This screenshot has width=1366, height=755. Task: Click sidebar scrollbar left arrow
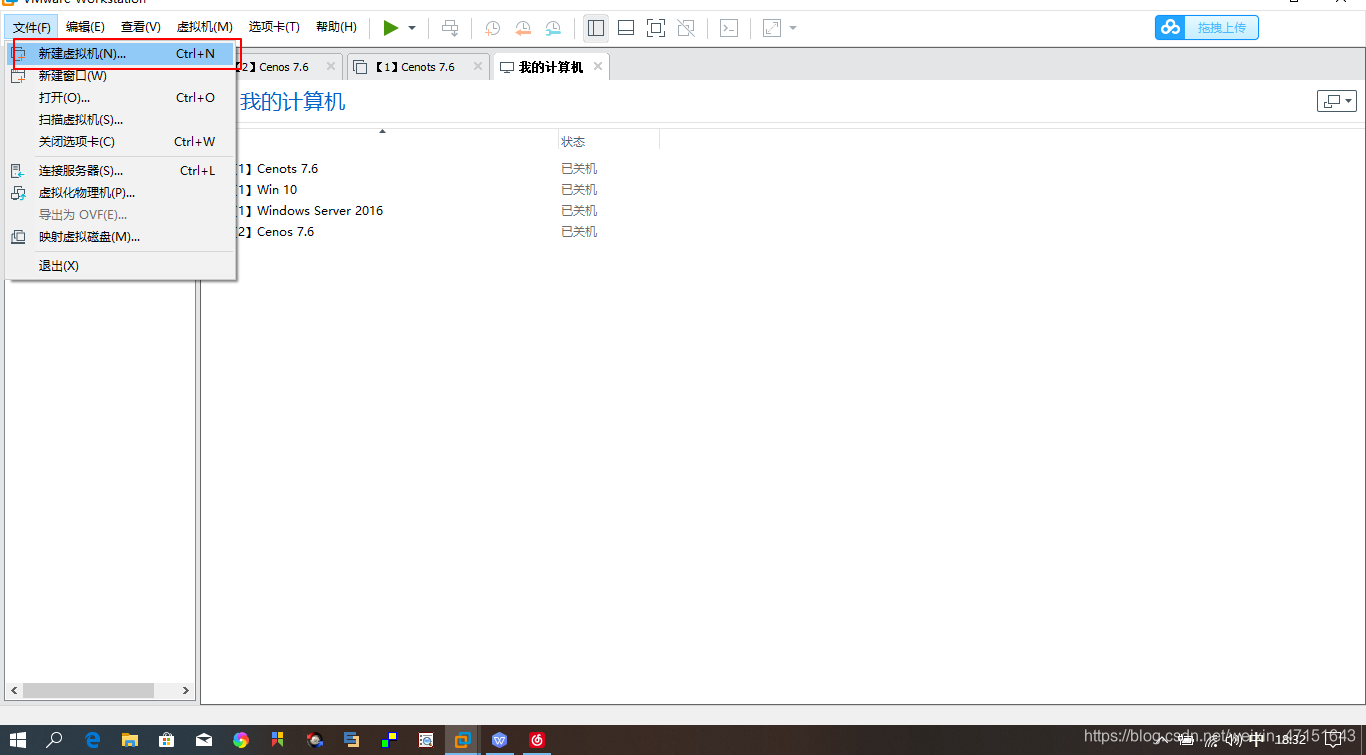[14, 690]
